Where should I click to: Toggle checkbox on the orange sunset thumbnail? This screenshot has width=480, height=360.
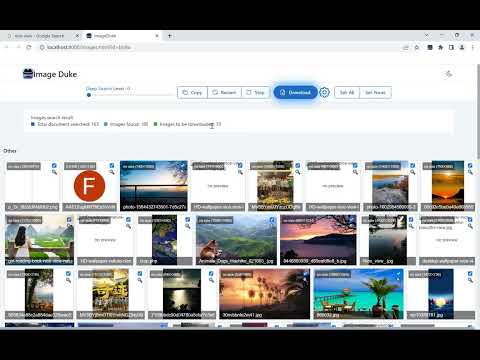tap(470, 165)
